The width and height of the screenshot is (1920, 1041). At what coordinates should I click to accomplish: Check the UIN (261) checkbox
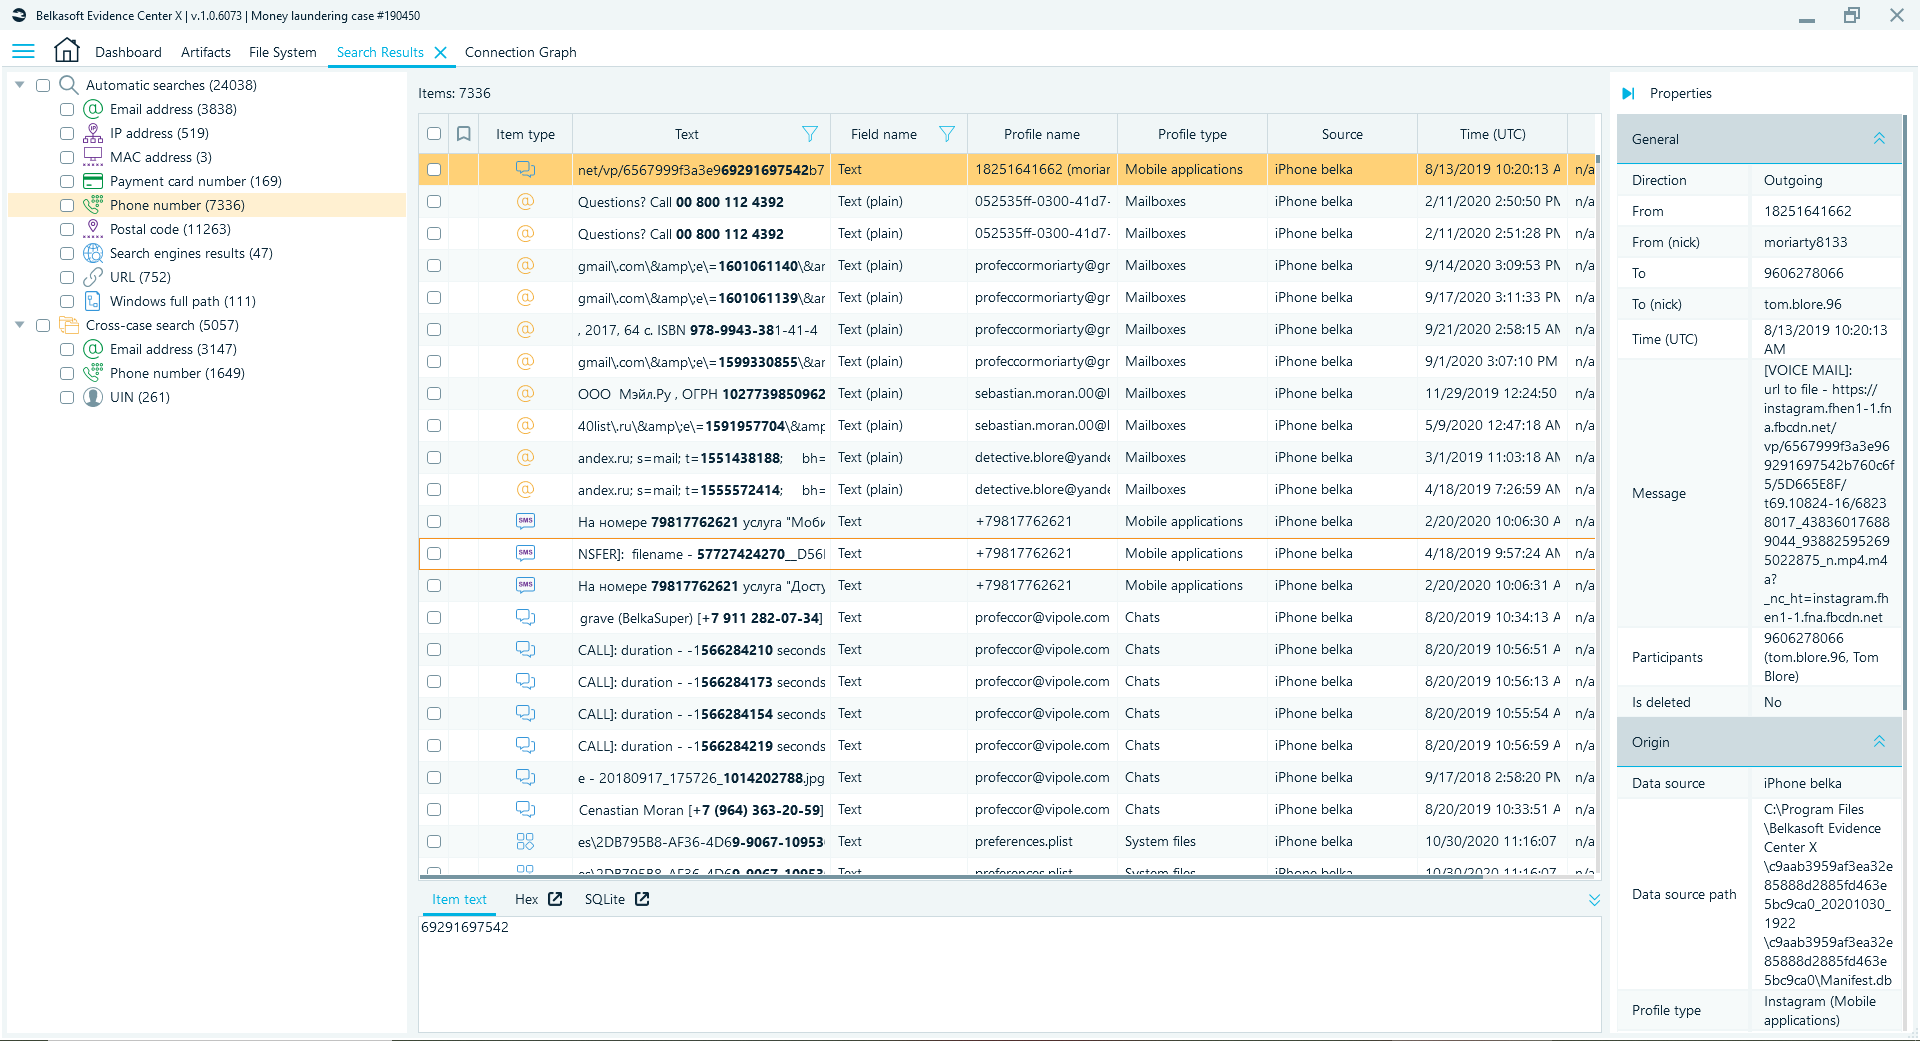coord(67,397)
